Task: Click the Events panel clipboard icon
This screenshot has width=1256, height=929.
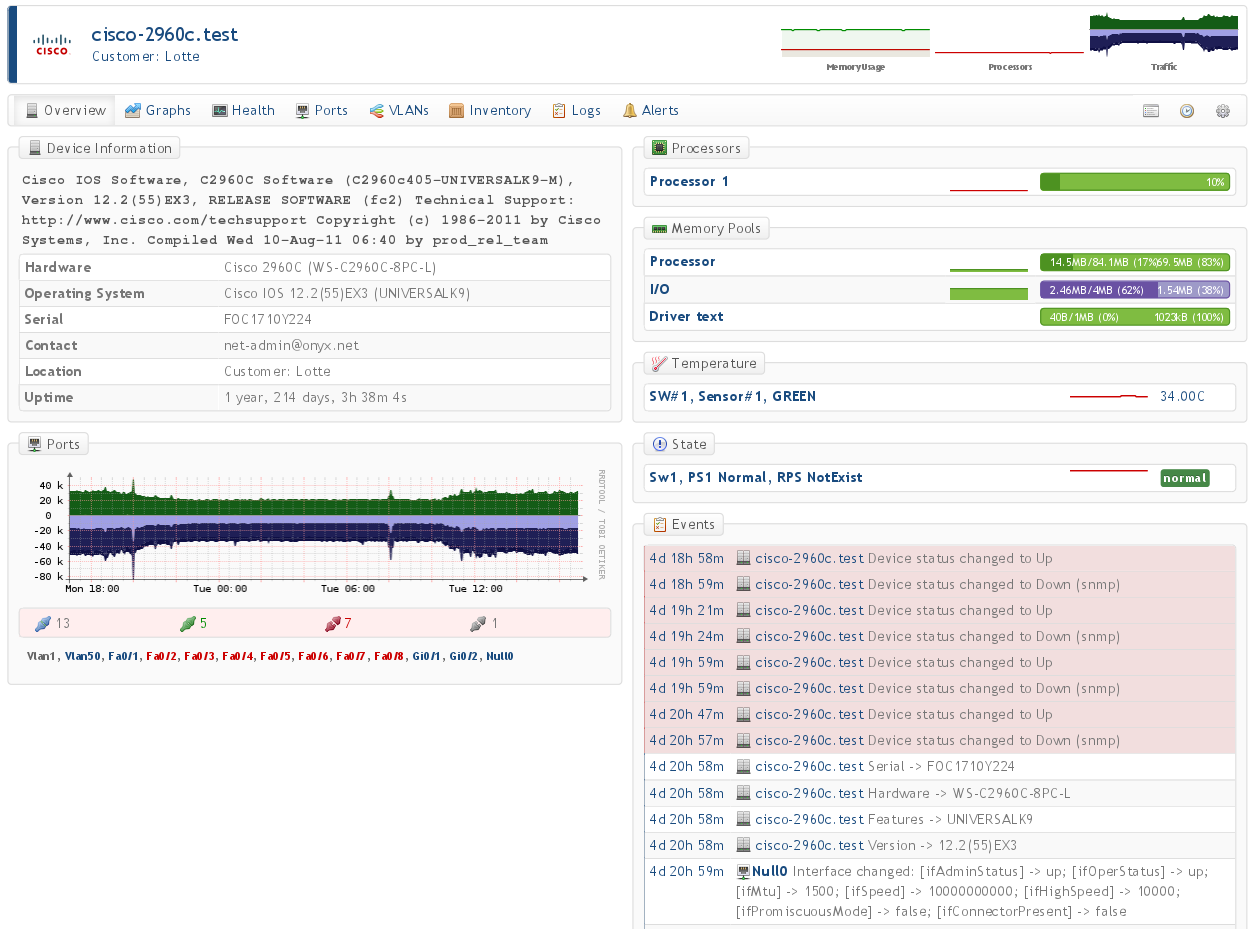Action: click(659, 524)
